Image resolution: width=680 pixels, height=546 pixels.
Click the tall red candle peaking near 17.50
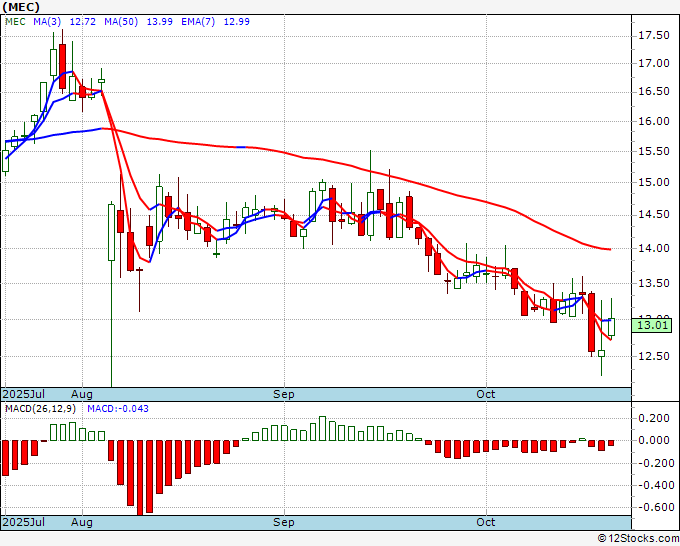tap(62, 66)
